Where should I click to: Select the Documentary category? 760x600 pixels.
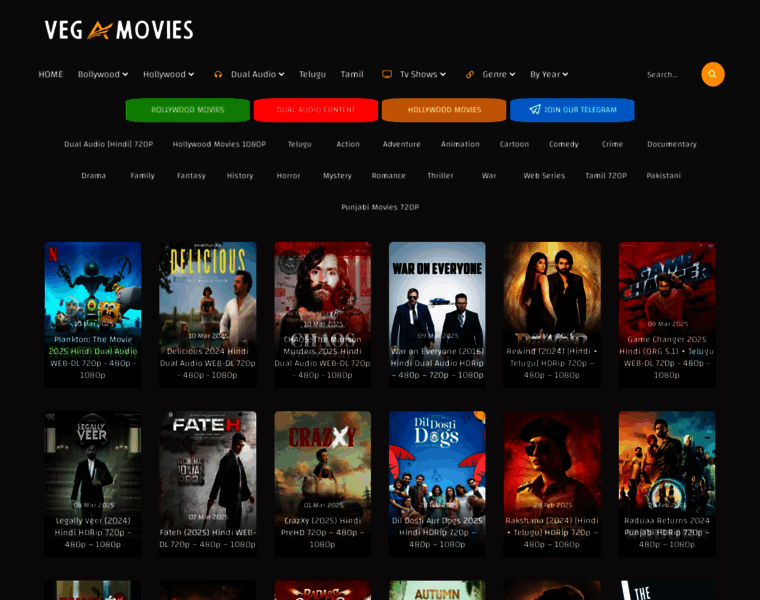tap(671, 144)
